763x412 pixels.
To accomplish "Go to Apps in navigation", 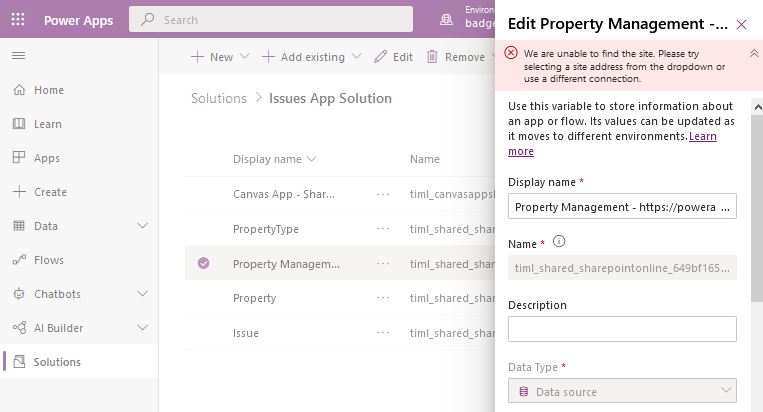I will 47,158.
